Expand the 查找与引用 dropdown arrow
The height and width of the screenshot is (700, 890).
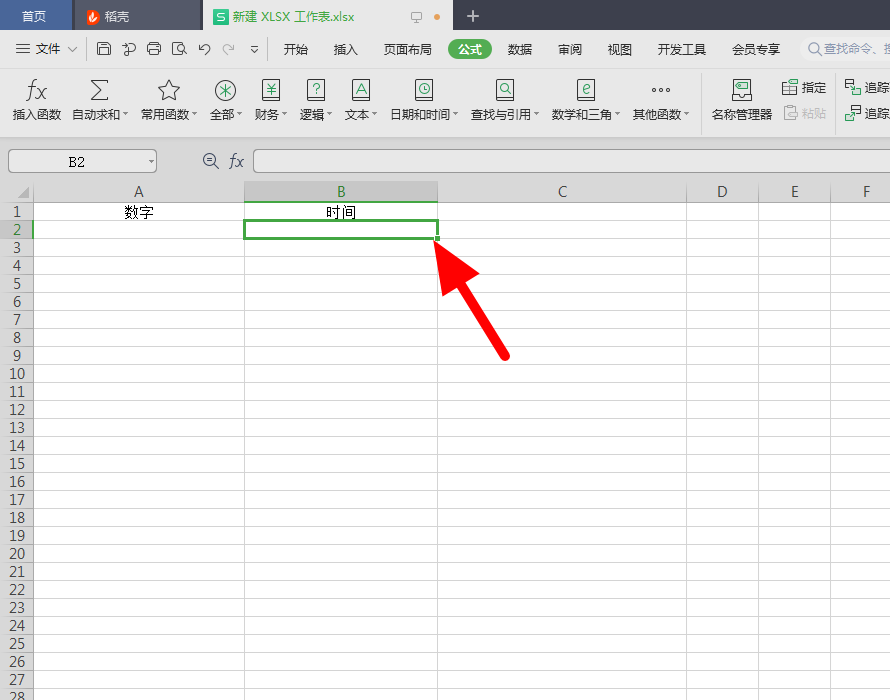coord(536,114)
